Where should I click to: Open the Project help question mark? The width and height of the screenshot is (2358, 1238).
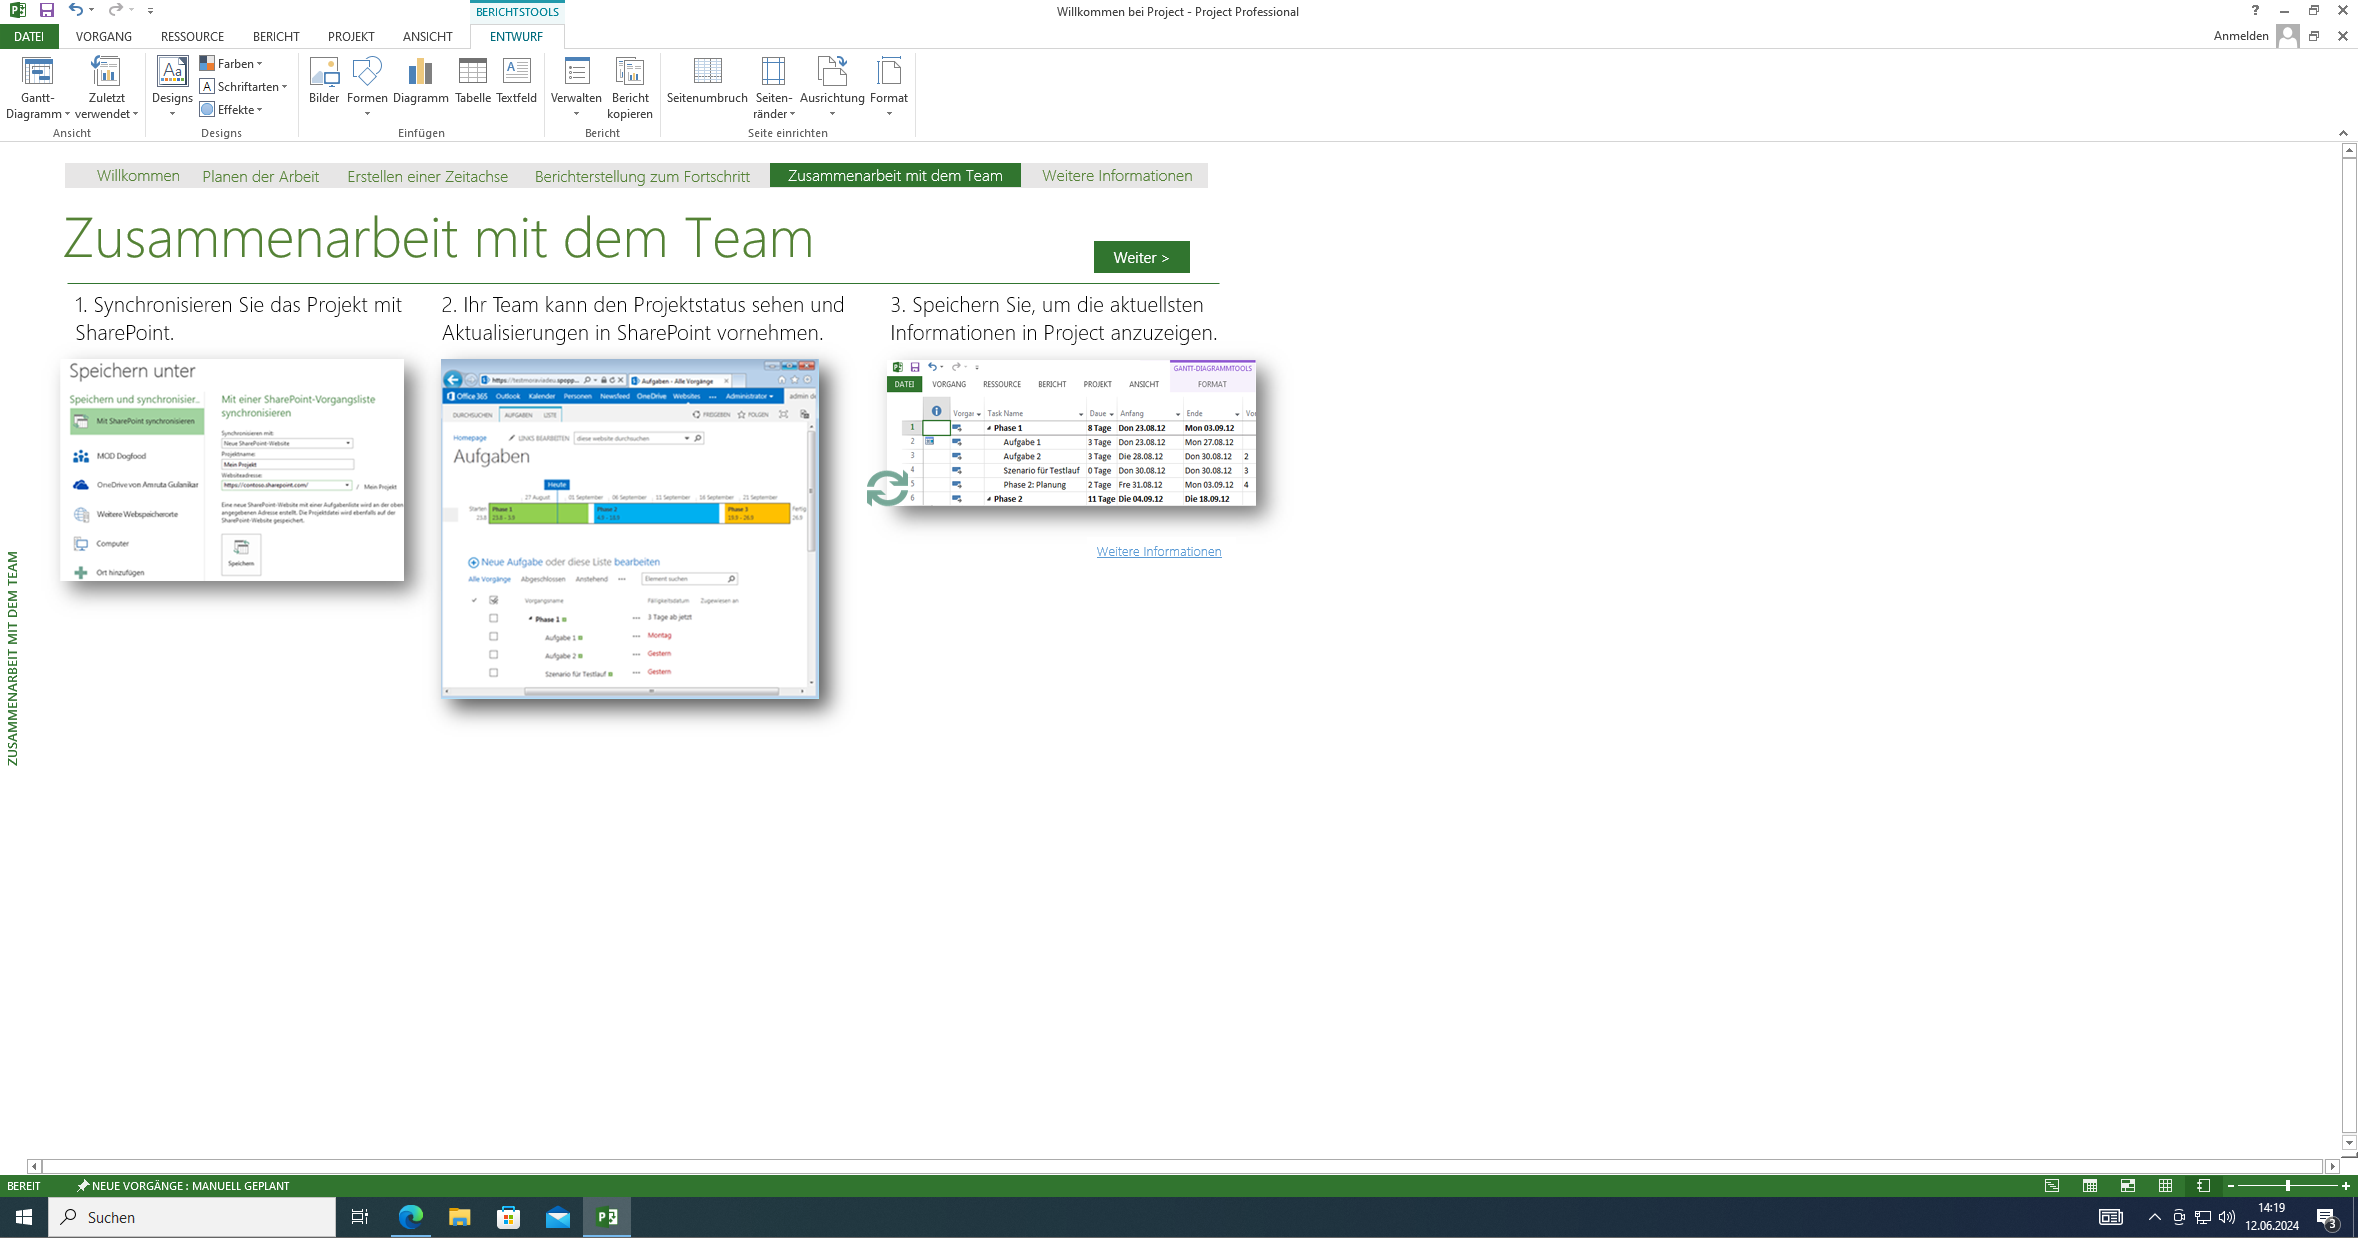coord(2255,11)
